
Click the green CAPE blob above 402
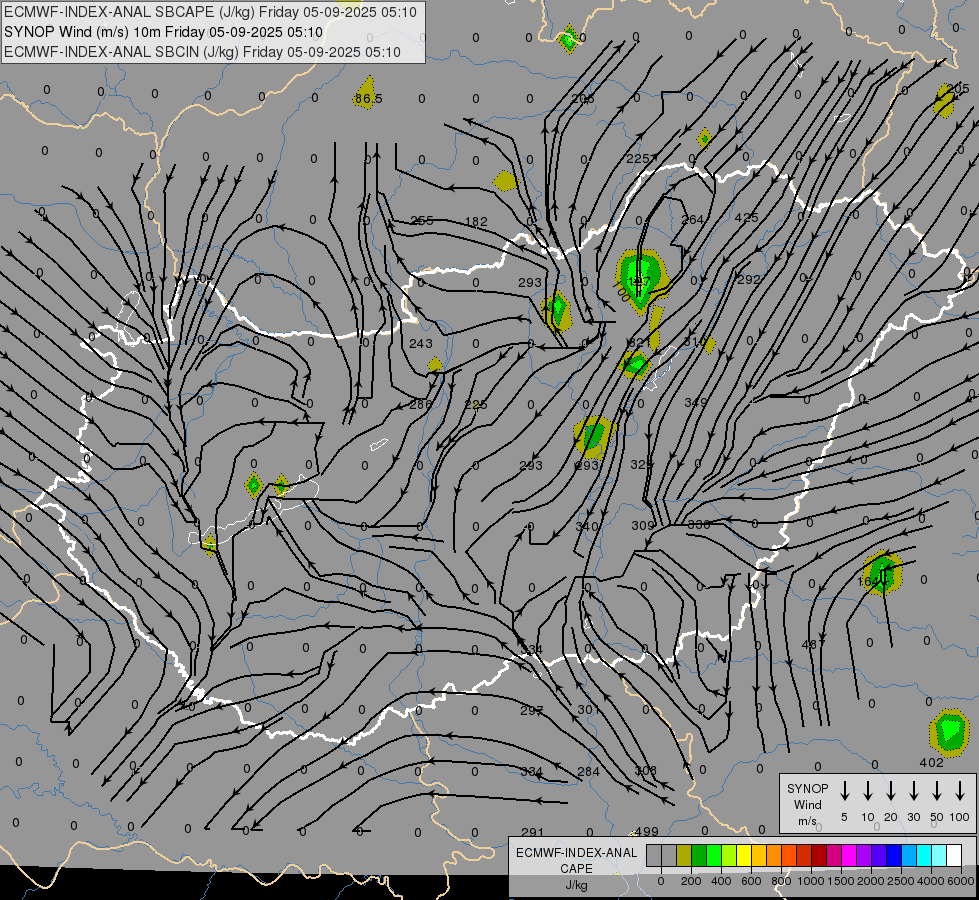point(950,732)
